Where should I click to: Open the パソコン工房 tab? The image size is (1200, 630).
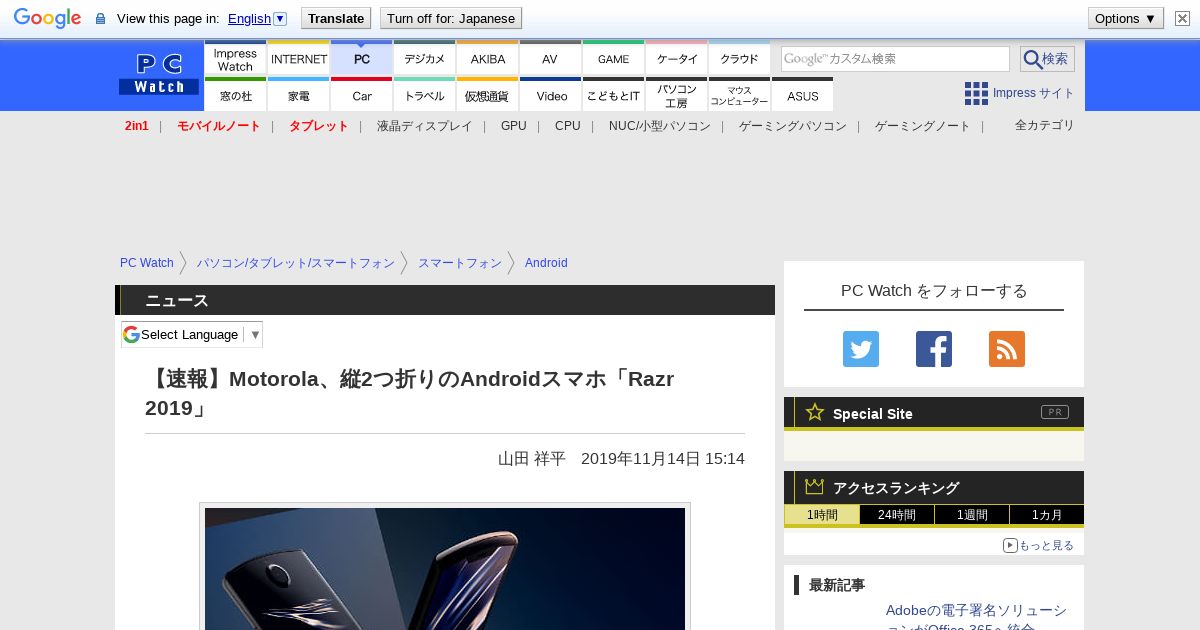tap(677, 95)
